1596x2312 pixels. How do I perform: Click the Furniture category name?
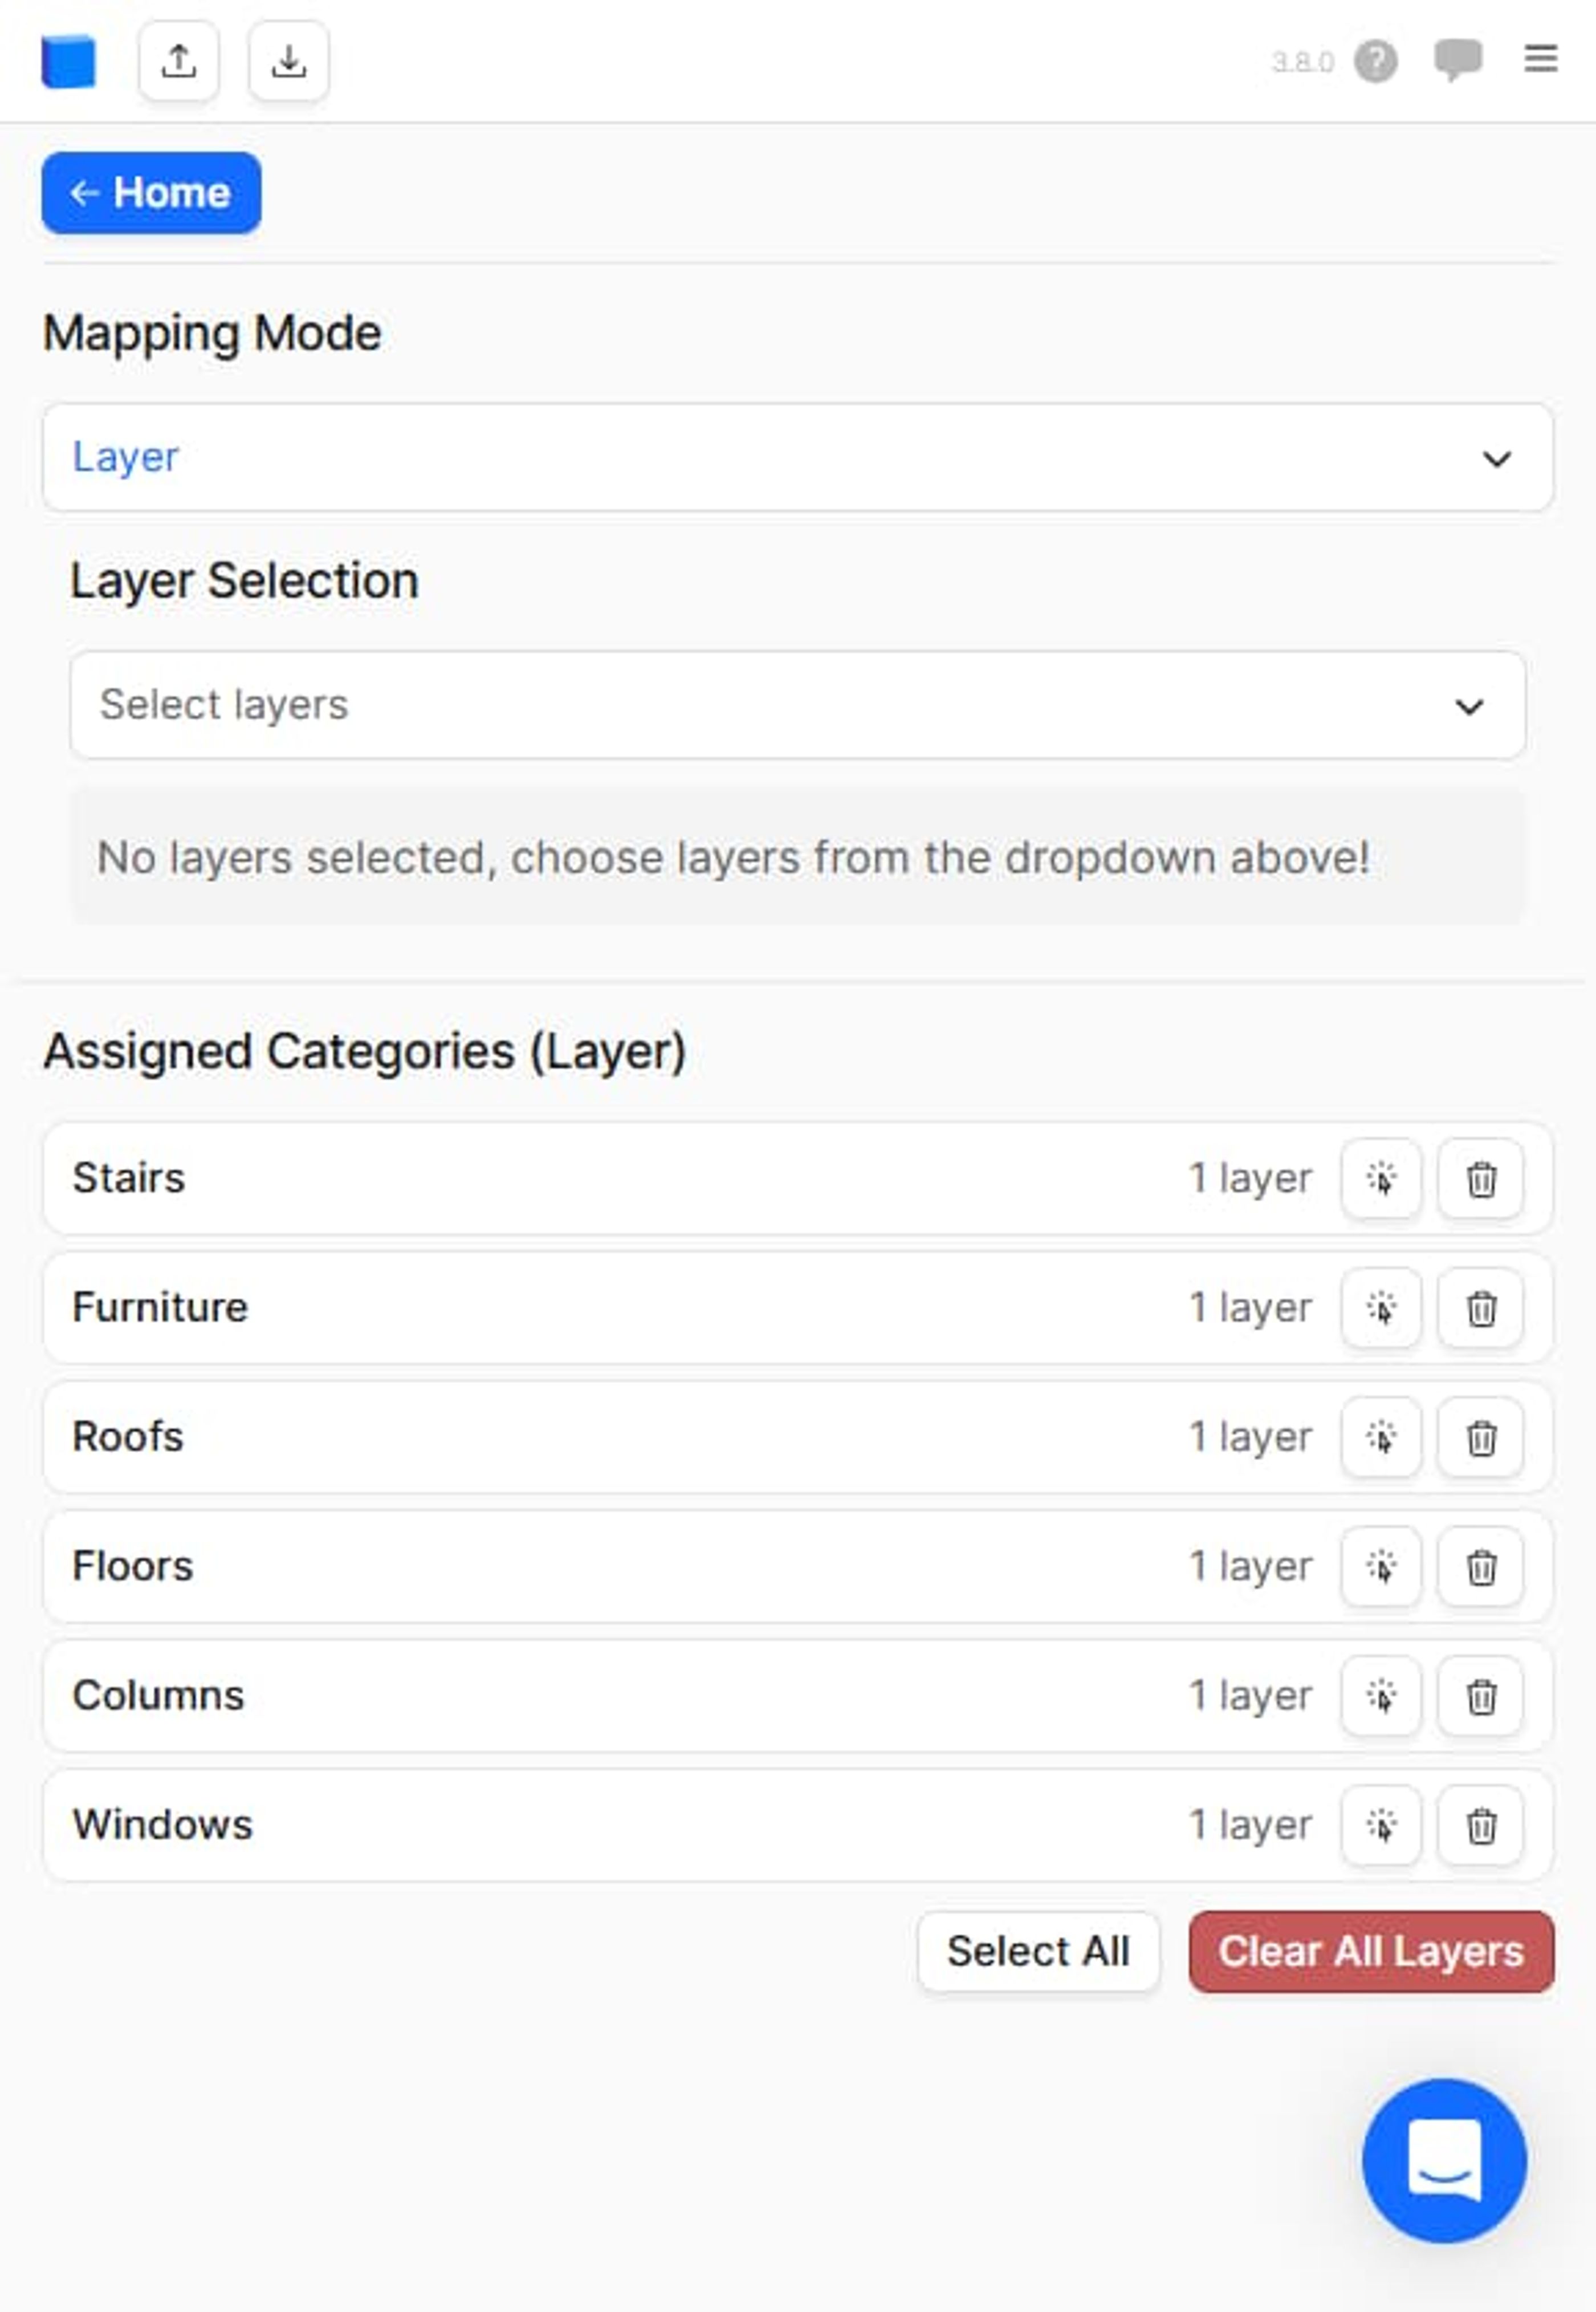click(160, 1307)
